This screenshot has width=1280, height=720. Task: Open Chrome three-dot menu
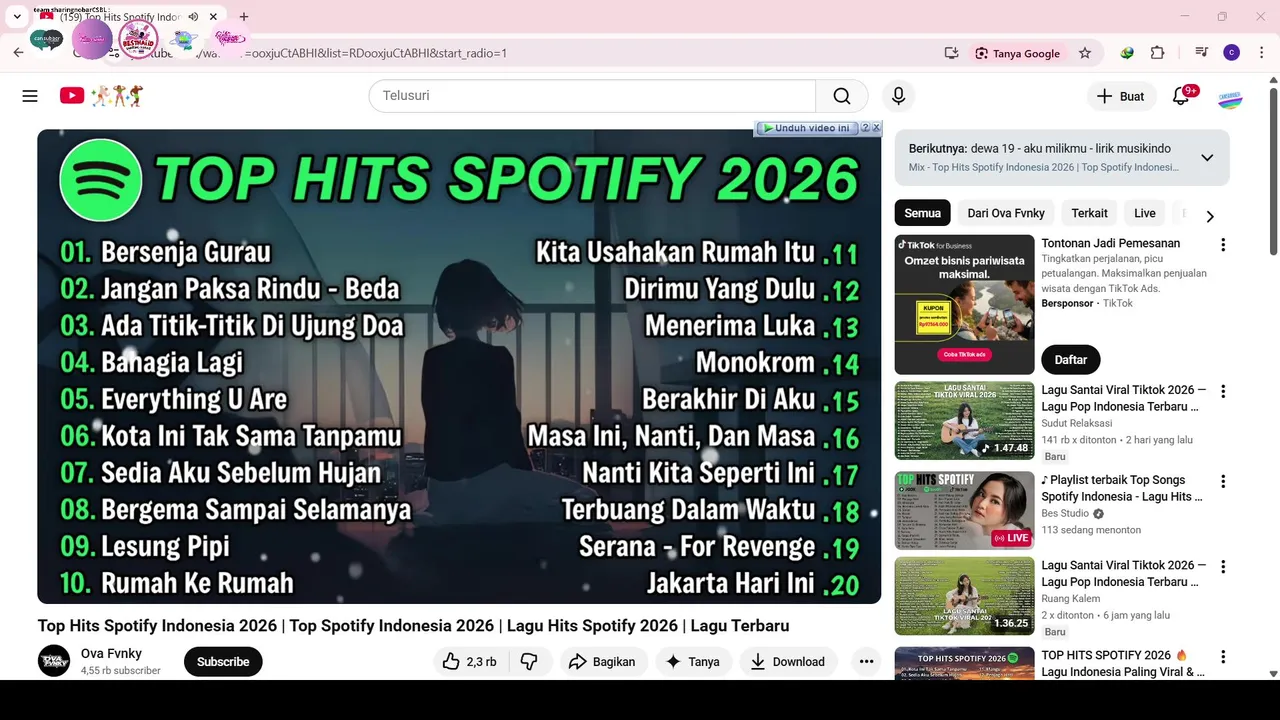(1262, 53)
